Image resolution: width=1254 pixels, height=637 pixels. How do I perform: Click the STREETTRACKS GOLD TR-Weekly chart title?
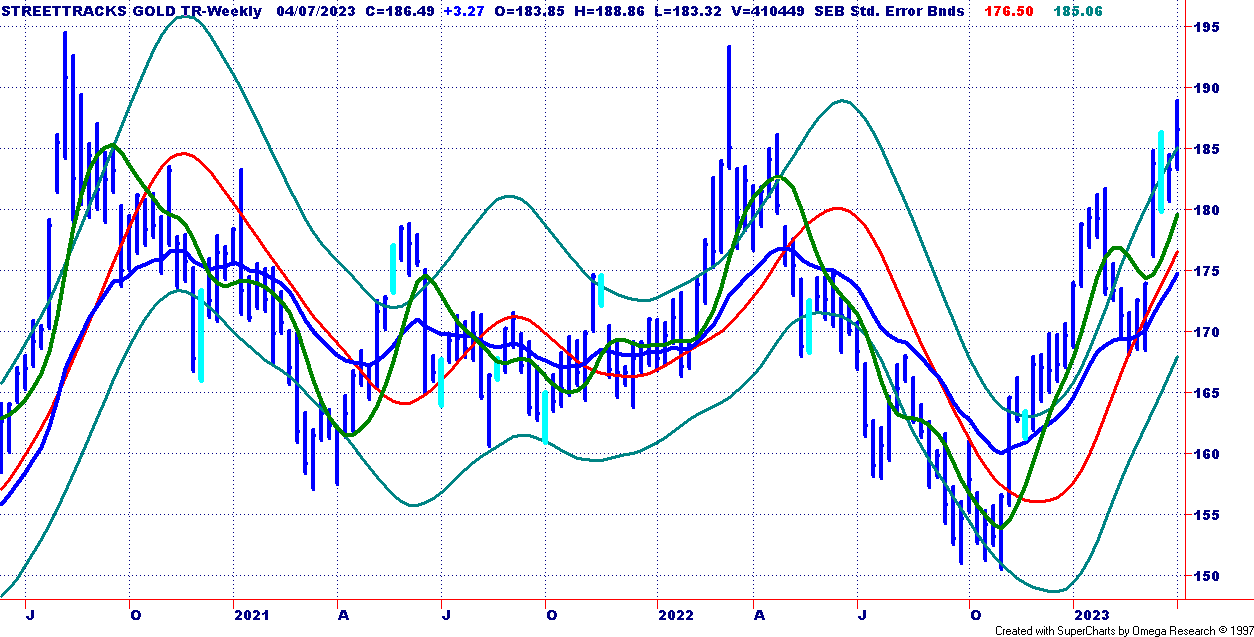click(133, 11)
